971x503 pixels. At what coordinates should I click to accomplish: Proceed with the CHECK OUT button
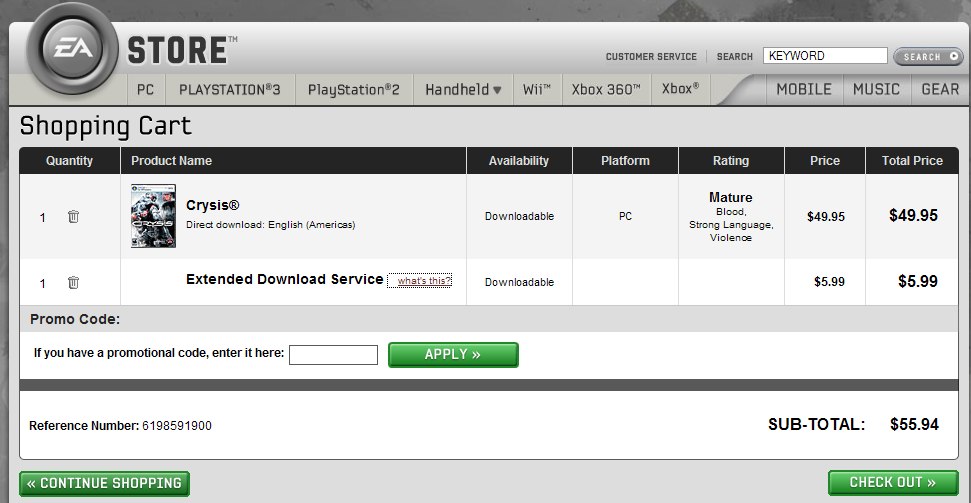click(x=892, y=482)
